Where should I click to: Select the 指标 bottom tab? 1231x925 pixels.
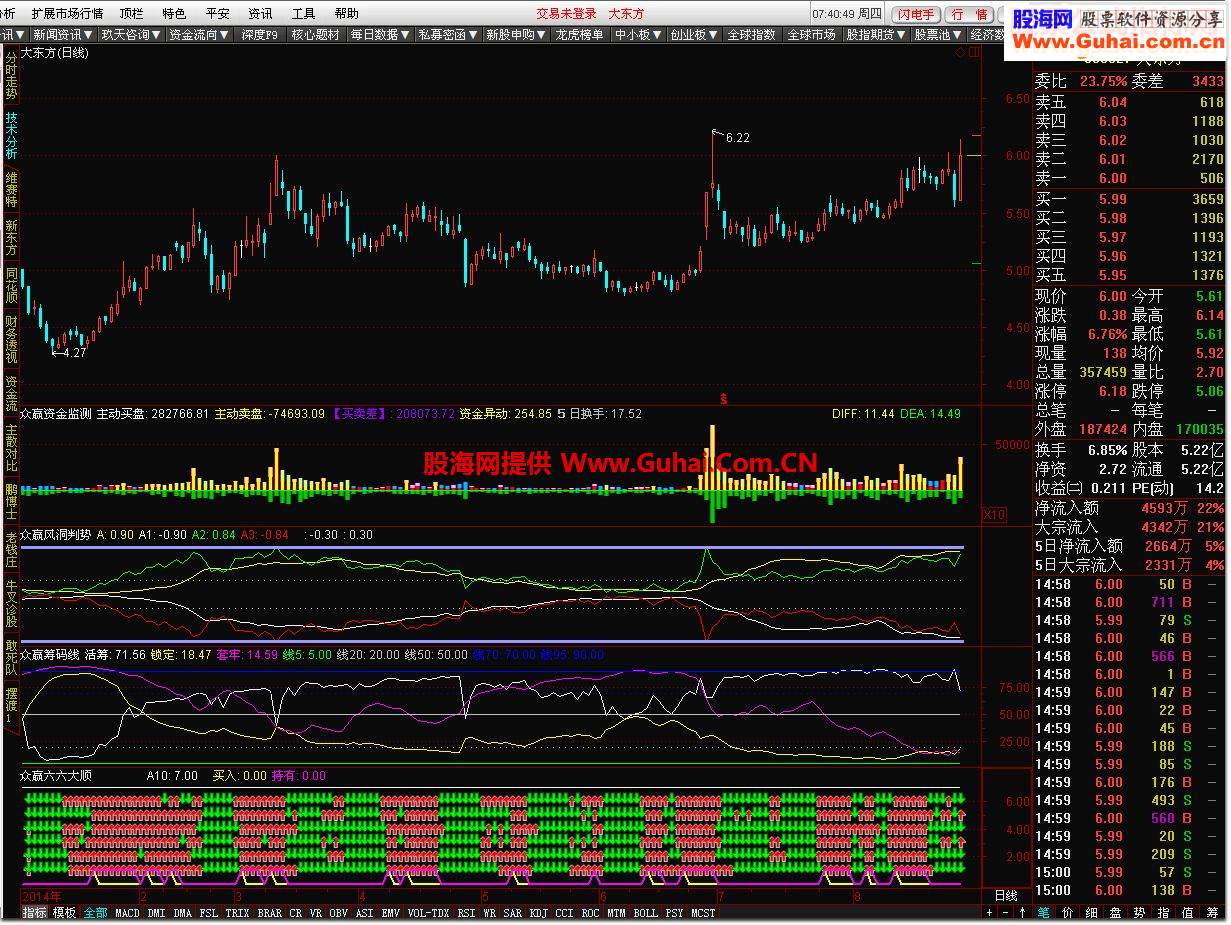click(x=35, y=913)
